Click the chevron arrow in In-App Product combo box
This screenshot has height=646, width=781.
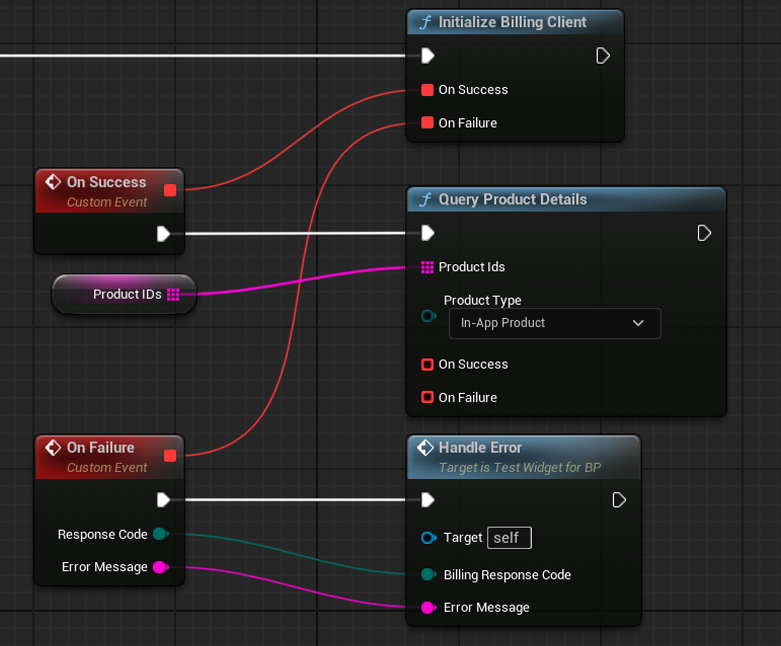(638, 323)
